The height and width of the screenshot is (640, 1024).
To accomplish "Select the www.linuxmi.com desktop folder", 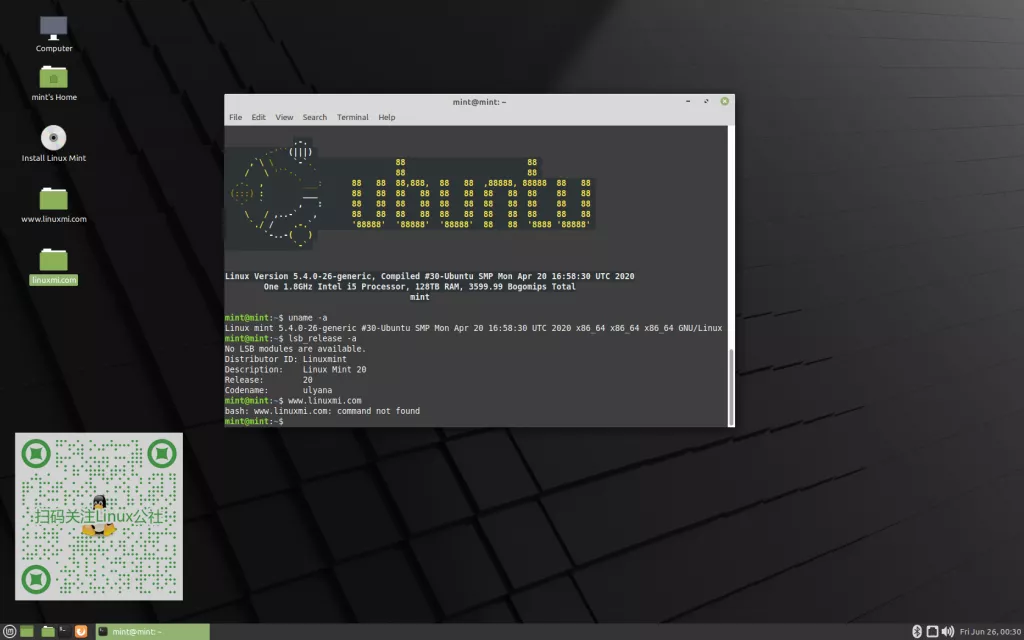I will [54, 205].
